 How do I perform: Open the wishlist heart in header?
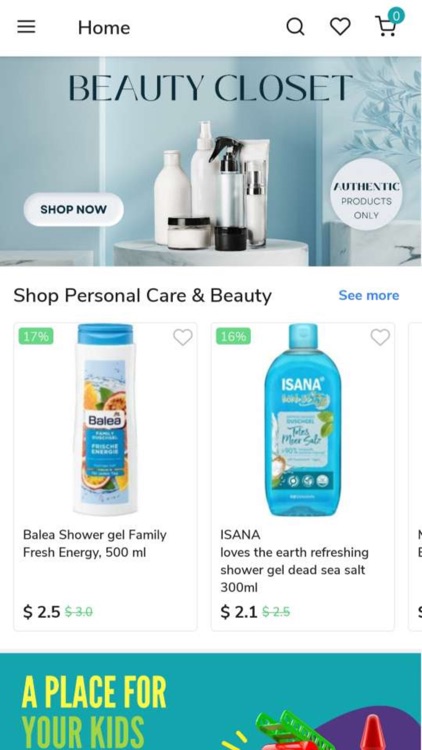coord(340,27)
